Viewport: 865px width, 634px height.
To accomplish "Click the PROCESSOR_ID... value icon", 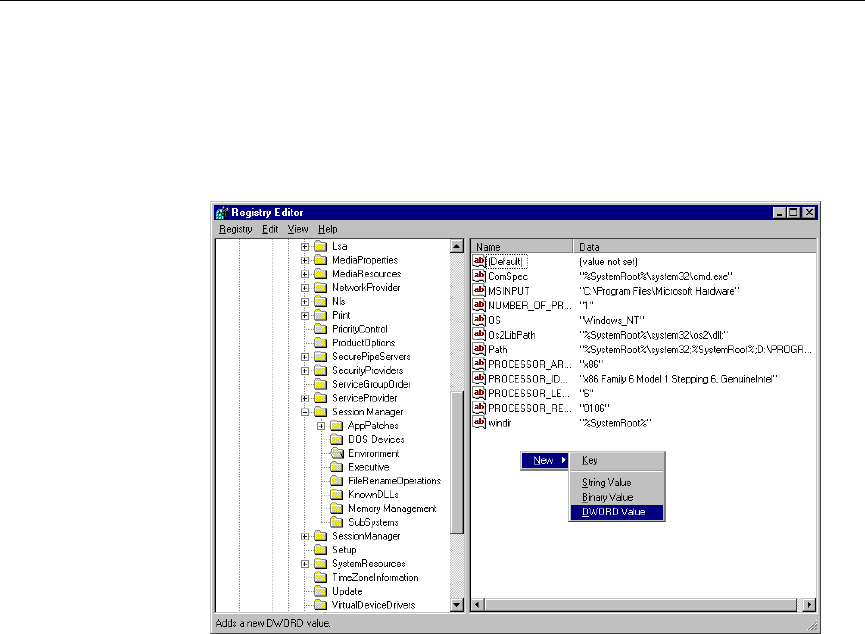I will click(479, 379).
